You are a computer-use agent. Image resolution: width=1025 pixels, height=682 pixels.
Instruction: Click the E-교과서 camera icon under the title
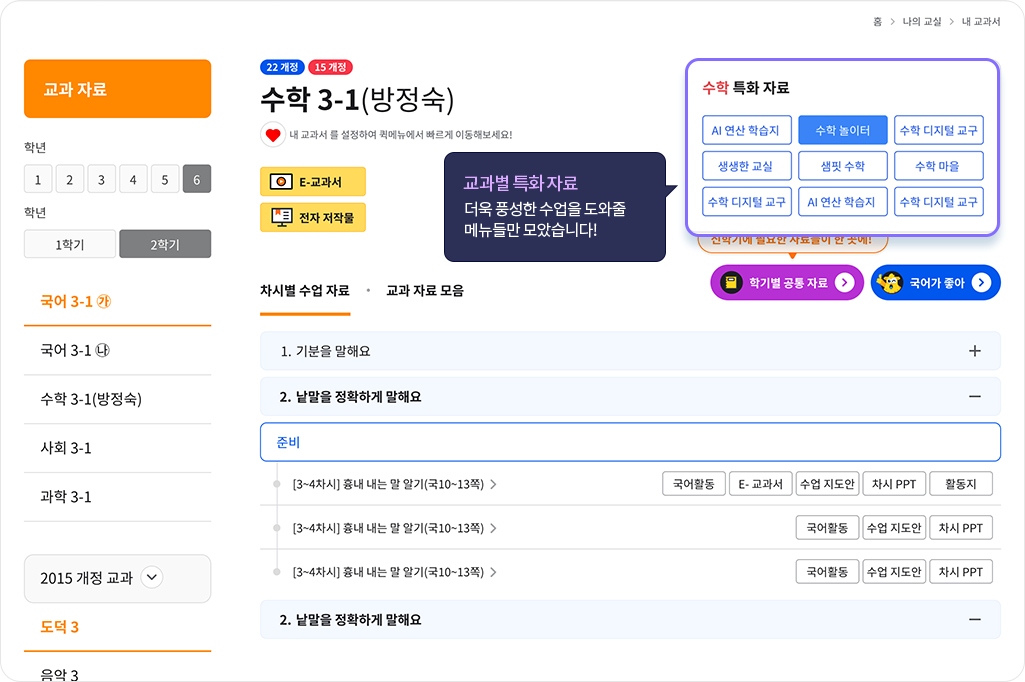tap(281, 182)
